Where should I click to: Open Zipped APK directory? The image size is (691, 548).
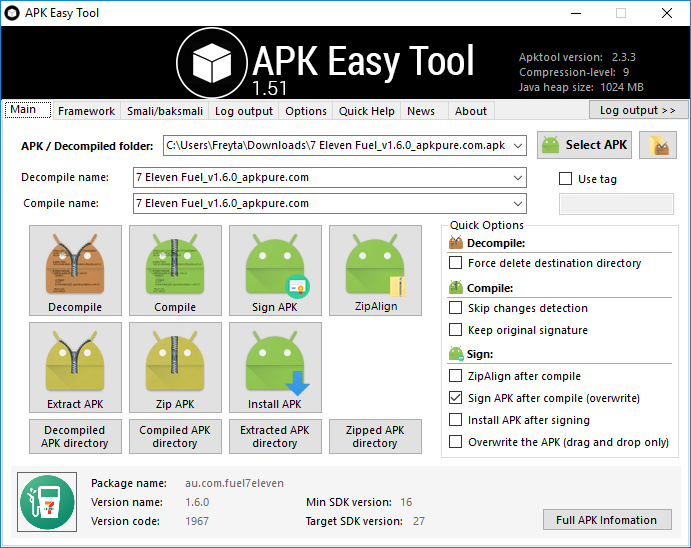pos(375,437)
